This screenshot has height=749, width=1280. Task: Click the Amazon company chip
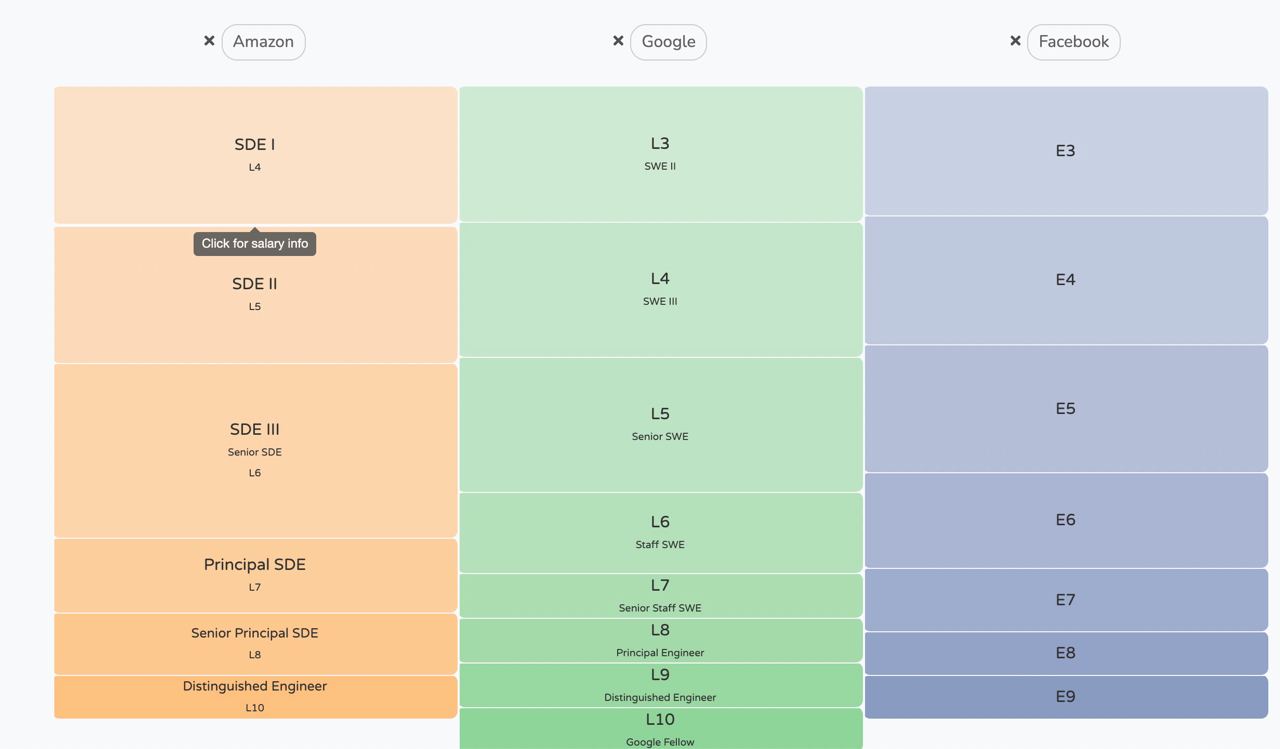coord(263,42)
